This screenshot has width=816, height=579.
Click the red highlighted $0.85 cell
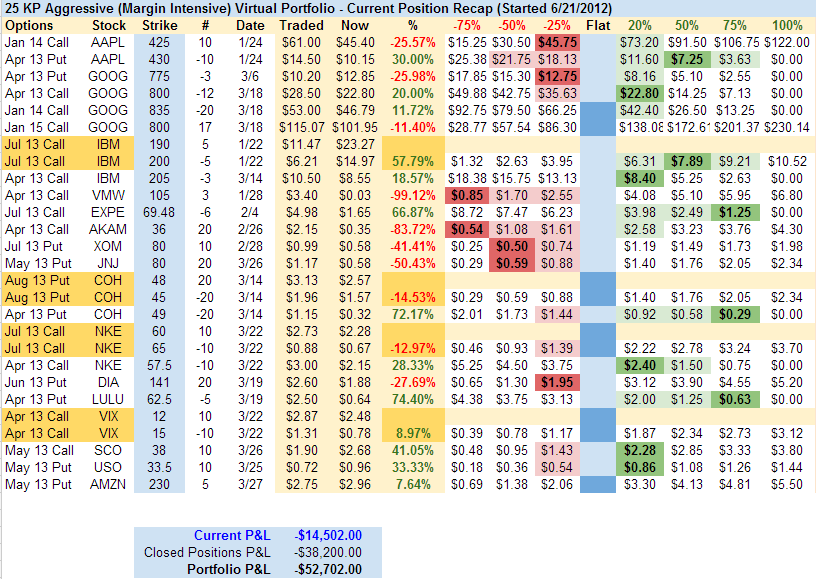(x=463, y=195)
